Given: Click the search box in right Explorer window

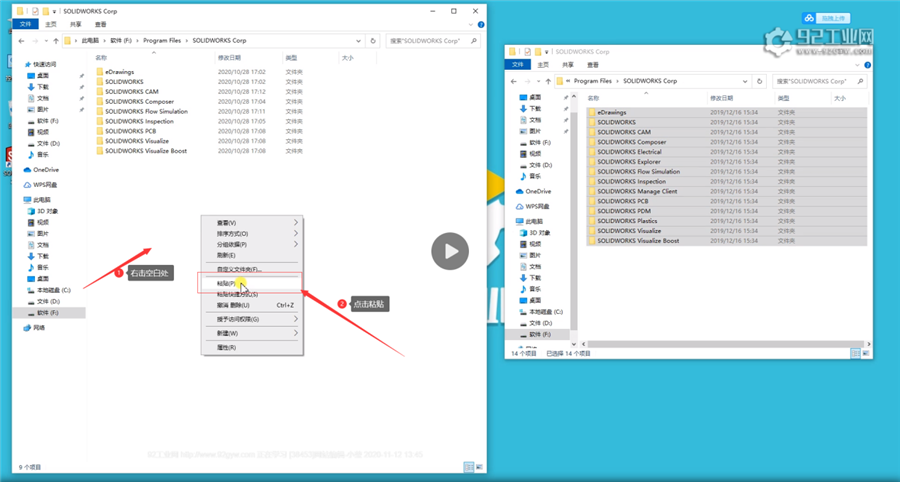Looking at the screenshot, I should (819, 81).
